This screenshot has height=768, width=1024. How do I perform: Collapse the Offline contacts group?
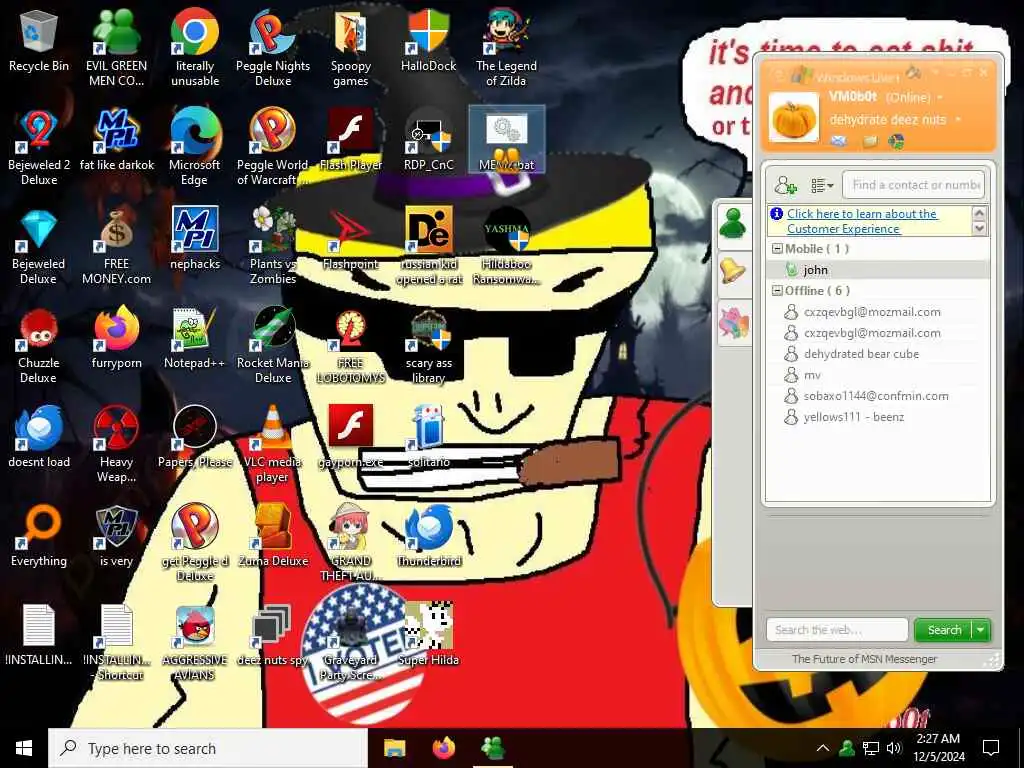click(x=777, y=291)
